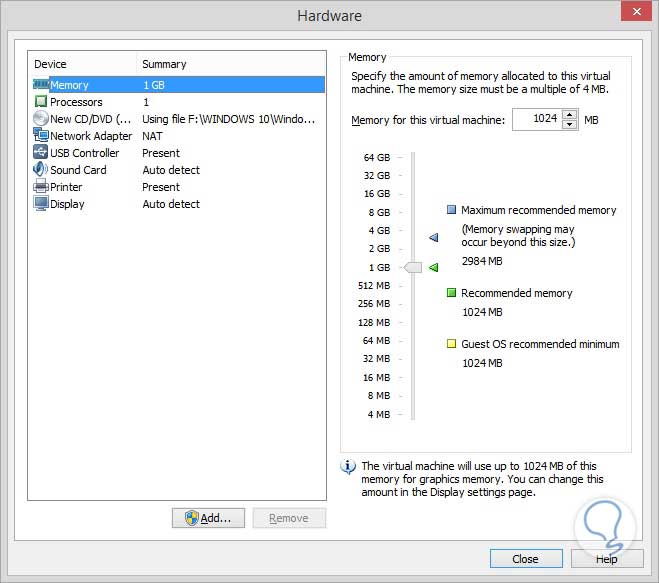Select the Network Adapter device row
659x583 pixels.
pyautogui.click(x=179, y=136)
